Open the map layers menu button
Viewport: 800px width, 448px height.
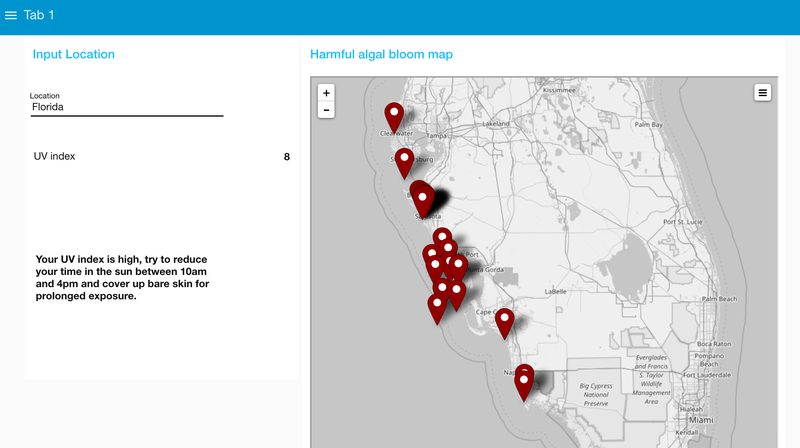coord(762,93)
